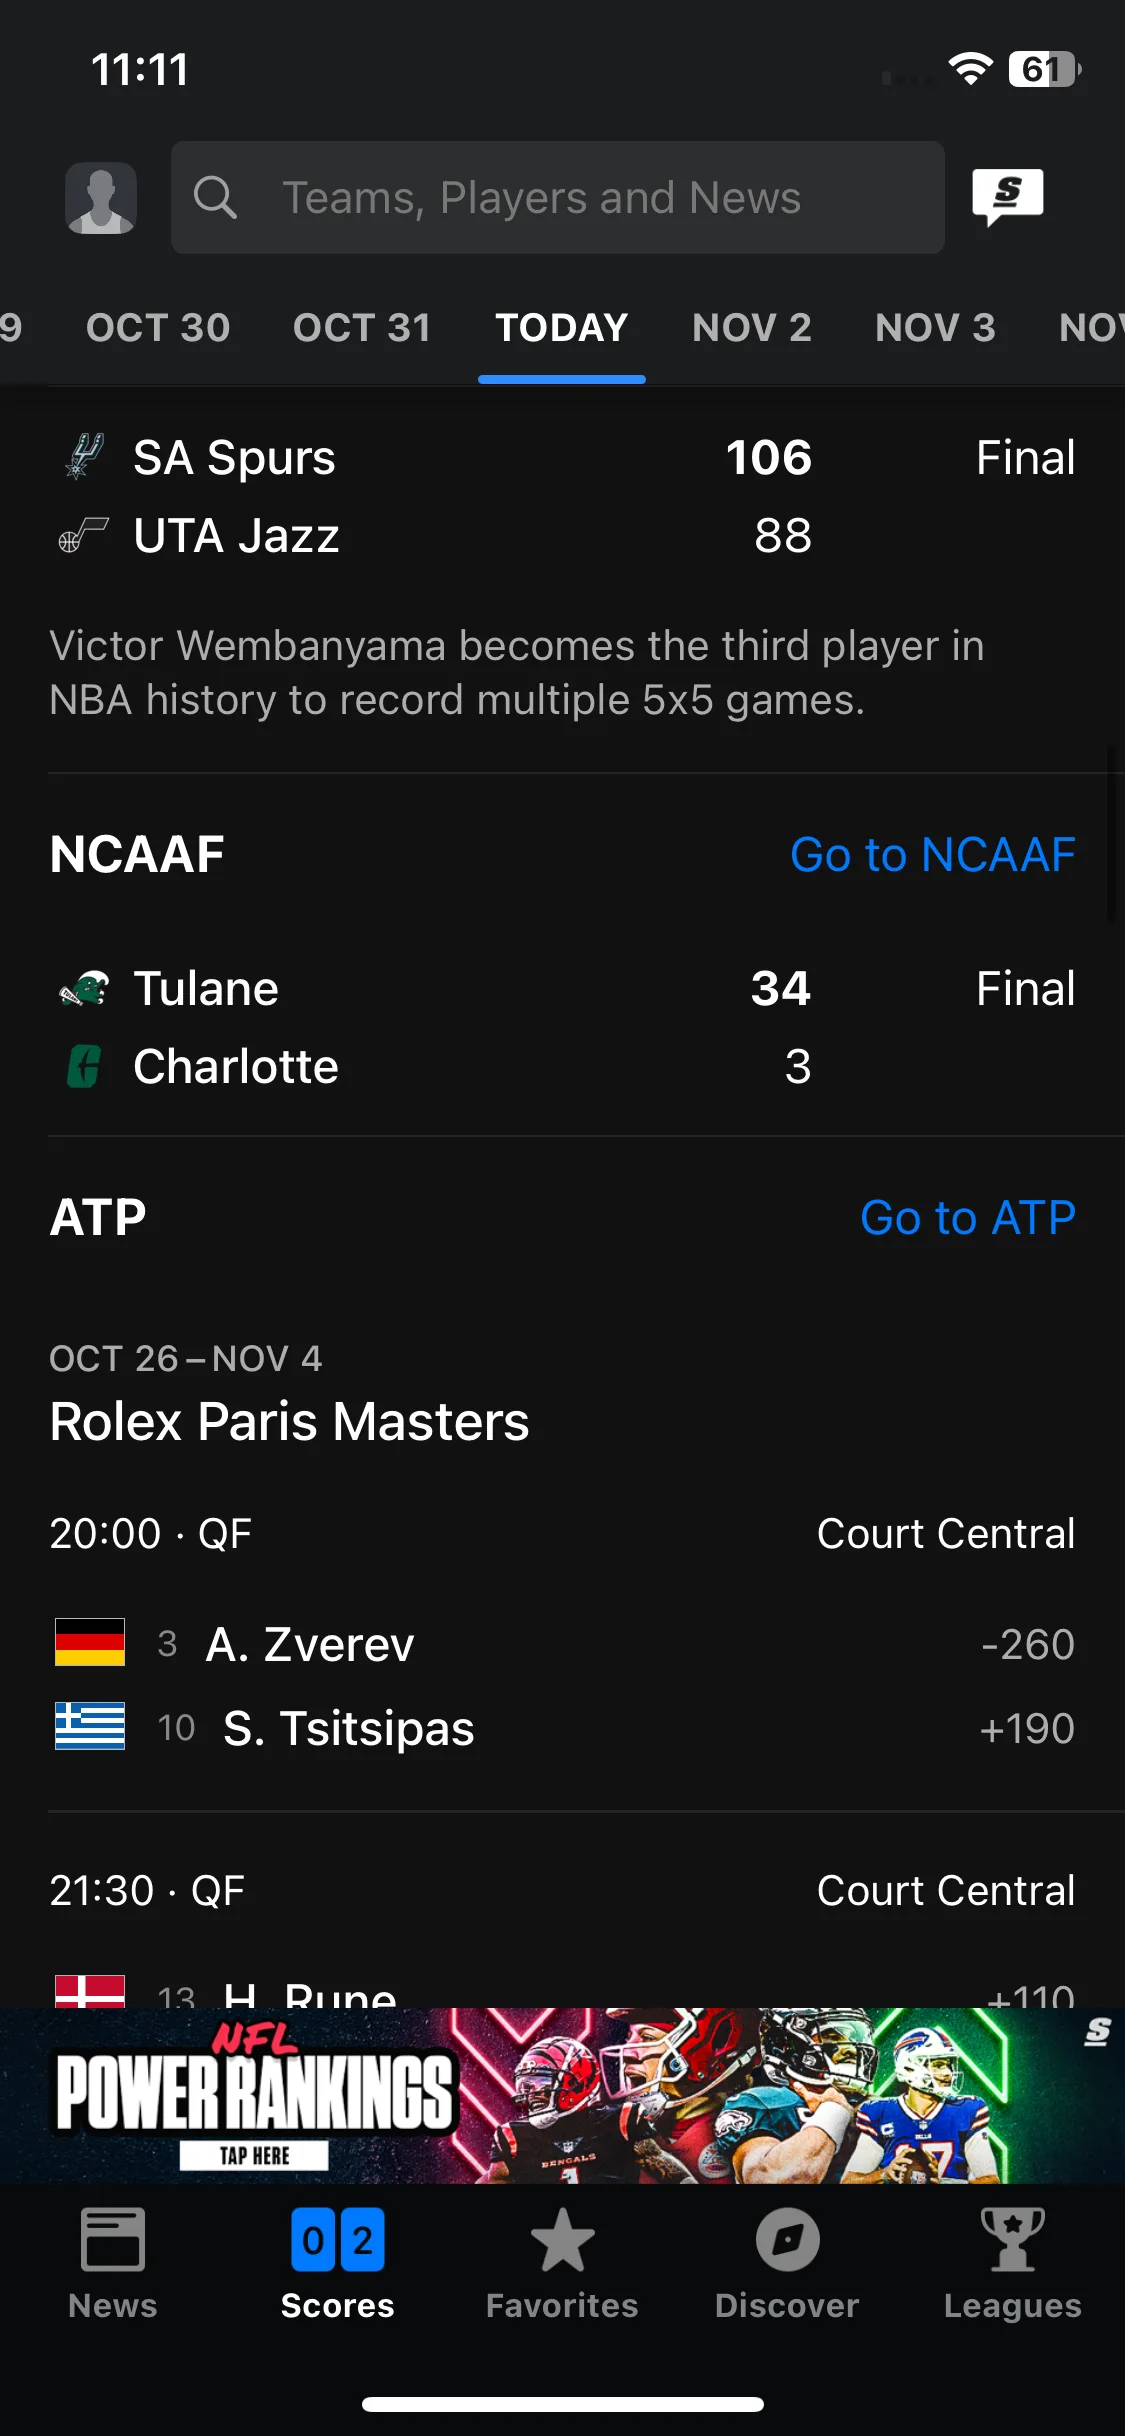Open the profile avatar icon
The width and height of the screenshot is (1125, 2436).
click(101, 198)
